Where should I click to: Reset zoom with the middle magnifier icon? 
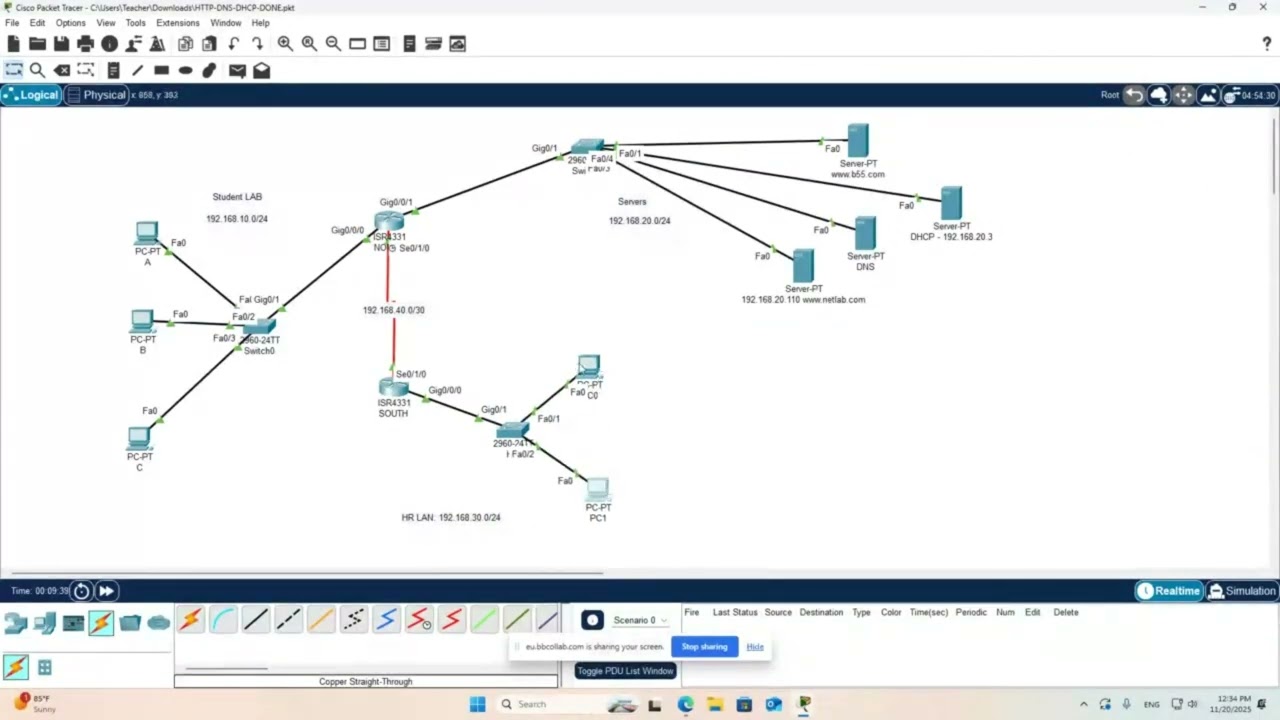[x=309, y=44]
